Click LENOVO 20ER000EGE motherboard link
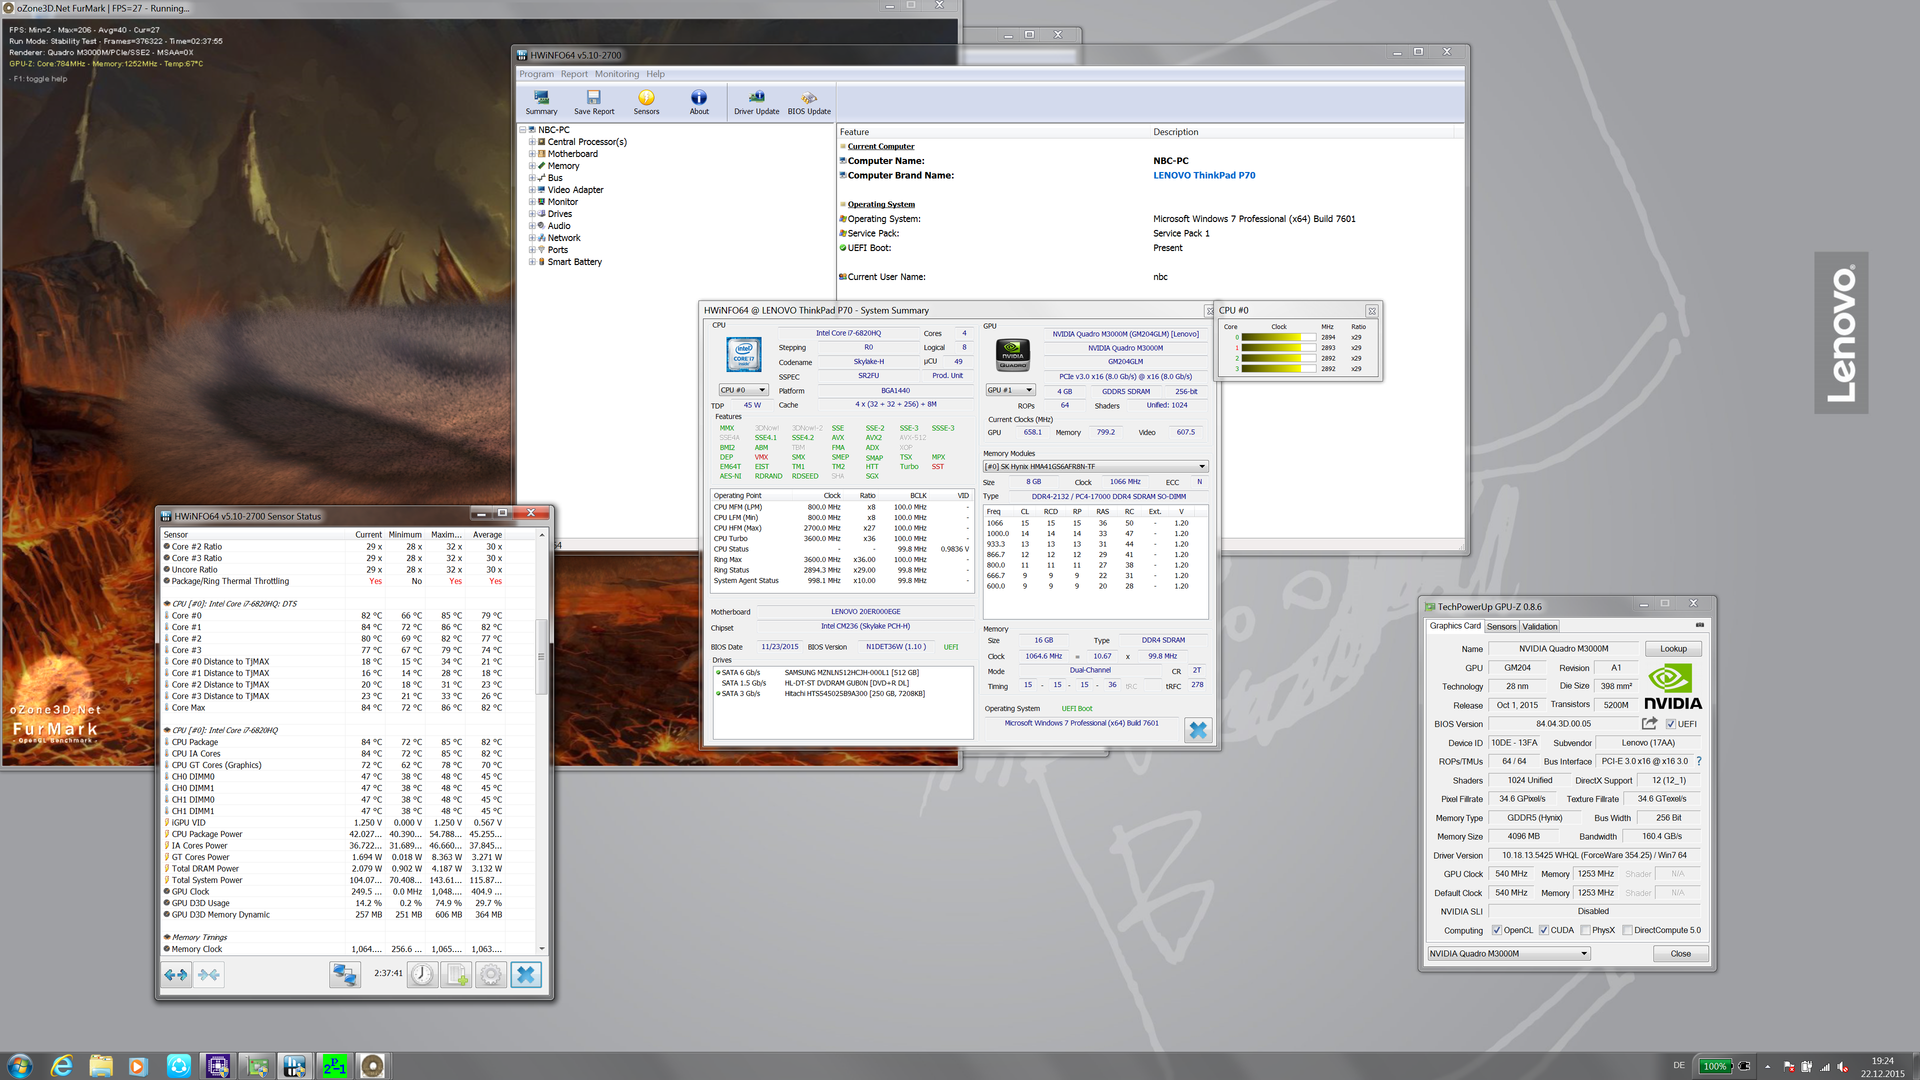The image size is (1920, 1080). 866,612
